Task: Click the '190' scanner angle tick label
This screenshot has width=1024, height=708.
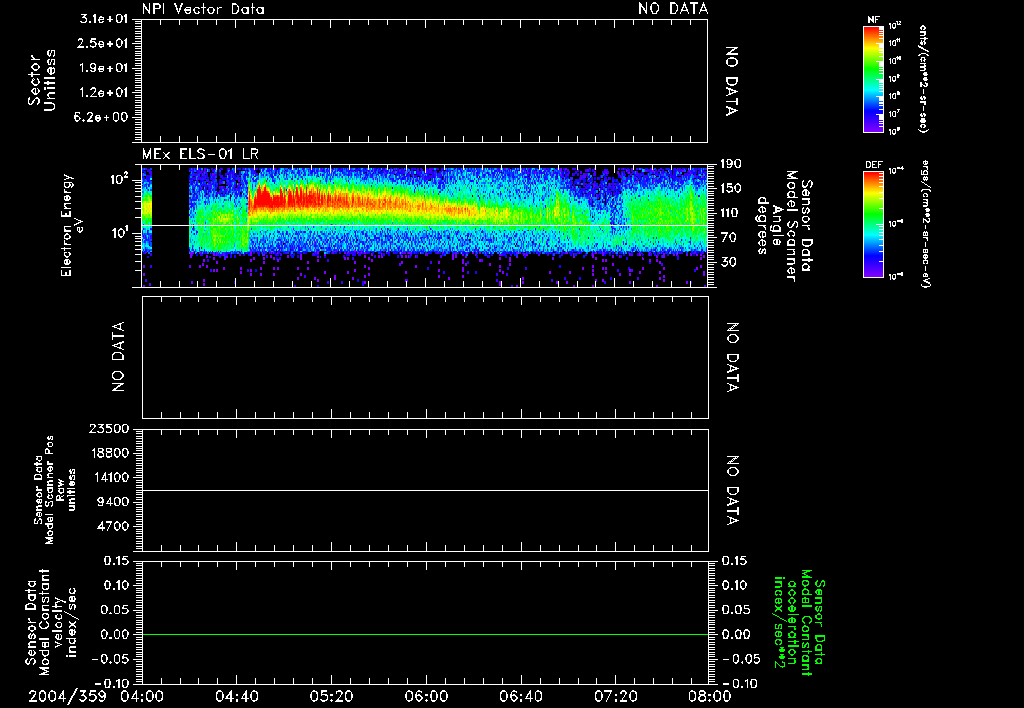Action: pyautogui.click(x=730, y=164)
